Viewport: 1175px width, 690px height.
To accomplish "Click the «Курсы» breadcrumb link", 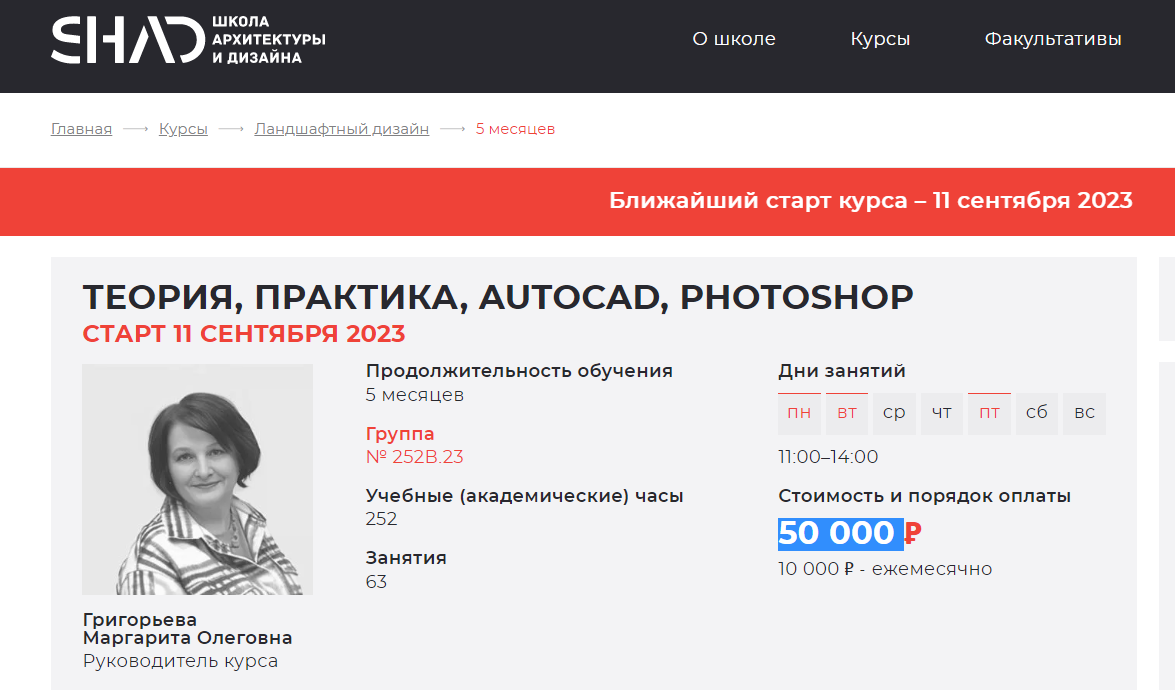I will pos(183,129).
